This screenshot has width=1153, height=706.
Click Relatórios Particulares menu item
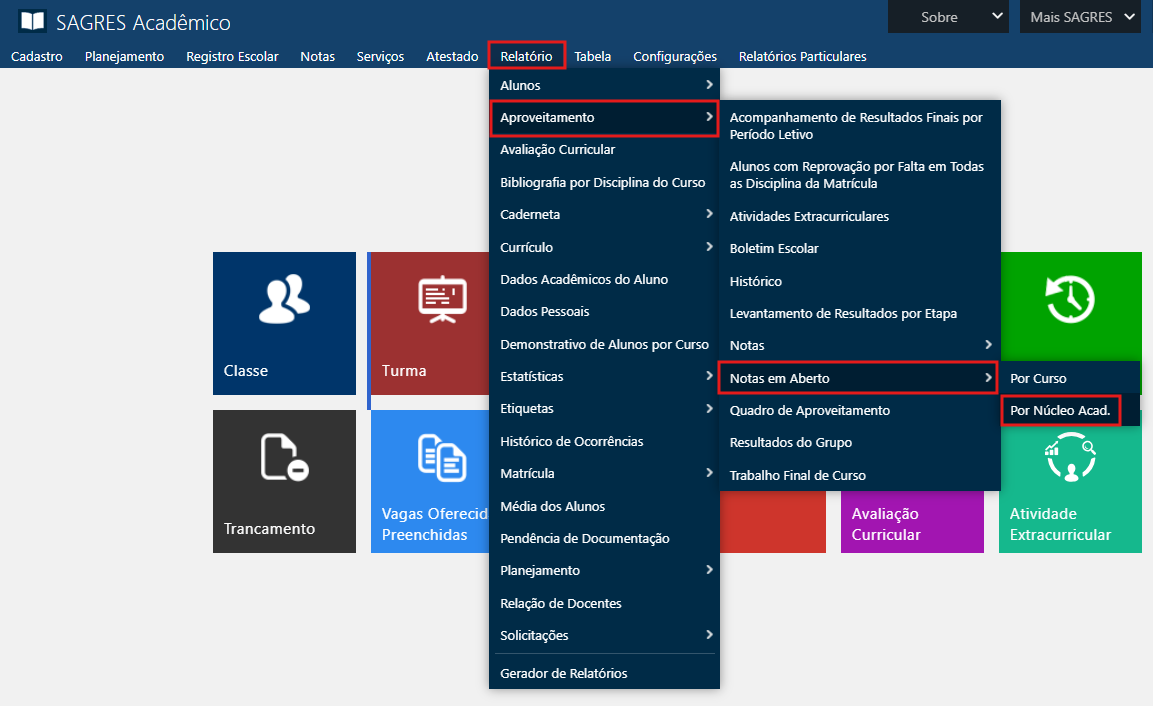click(x=802, y=57)
